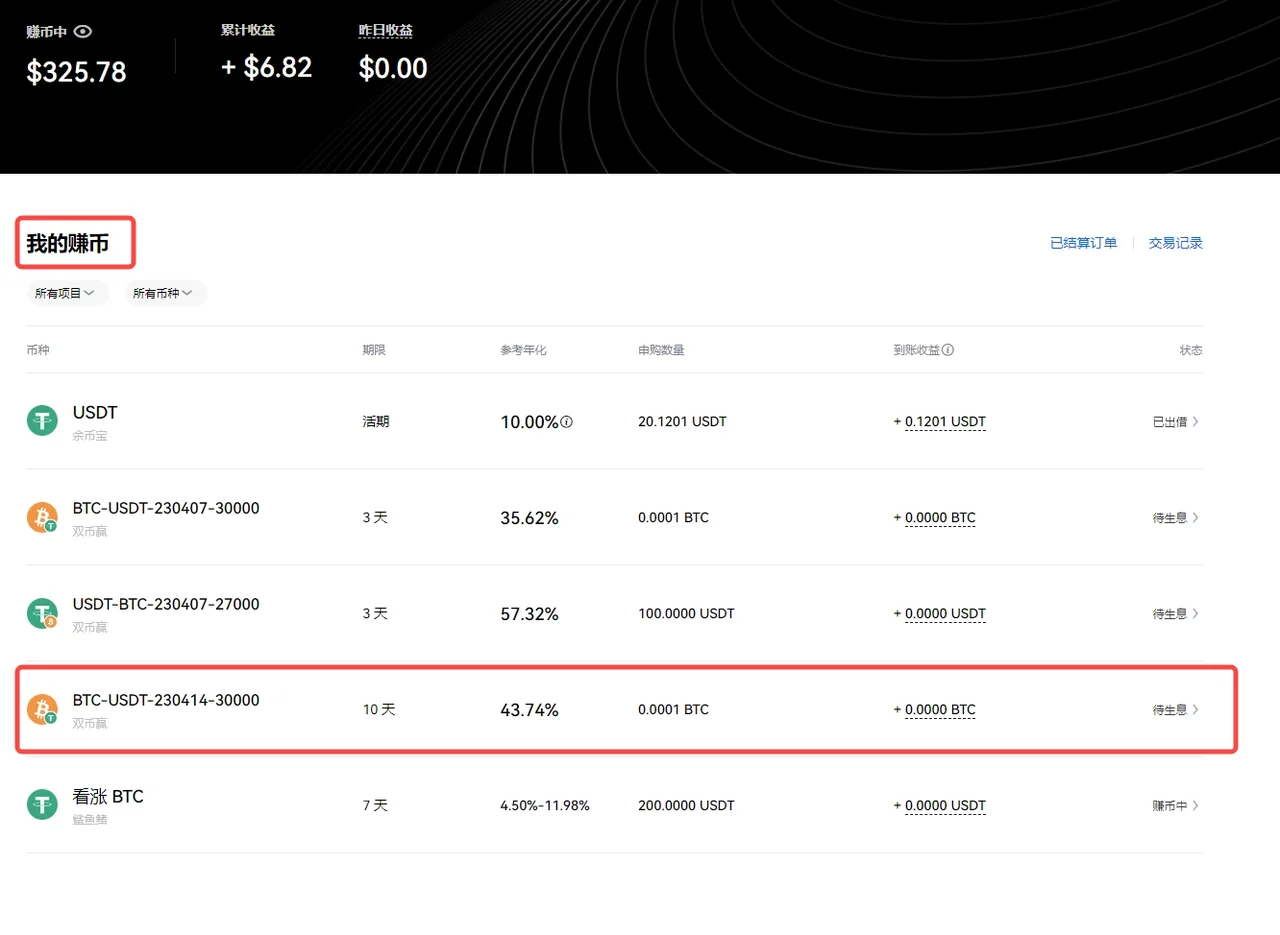Click the 4.50%-11.98% rate range

(x=545, y=806)
